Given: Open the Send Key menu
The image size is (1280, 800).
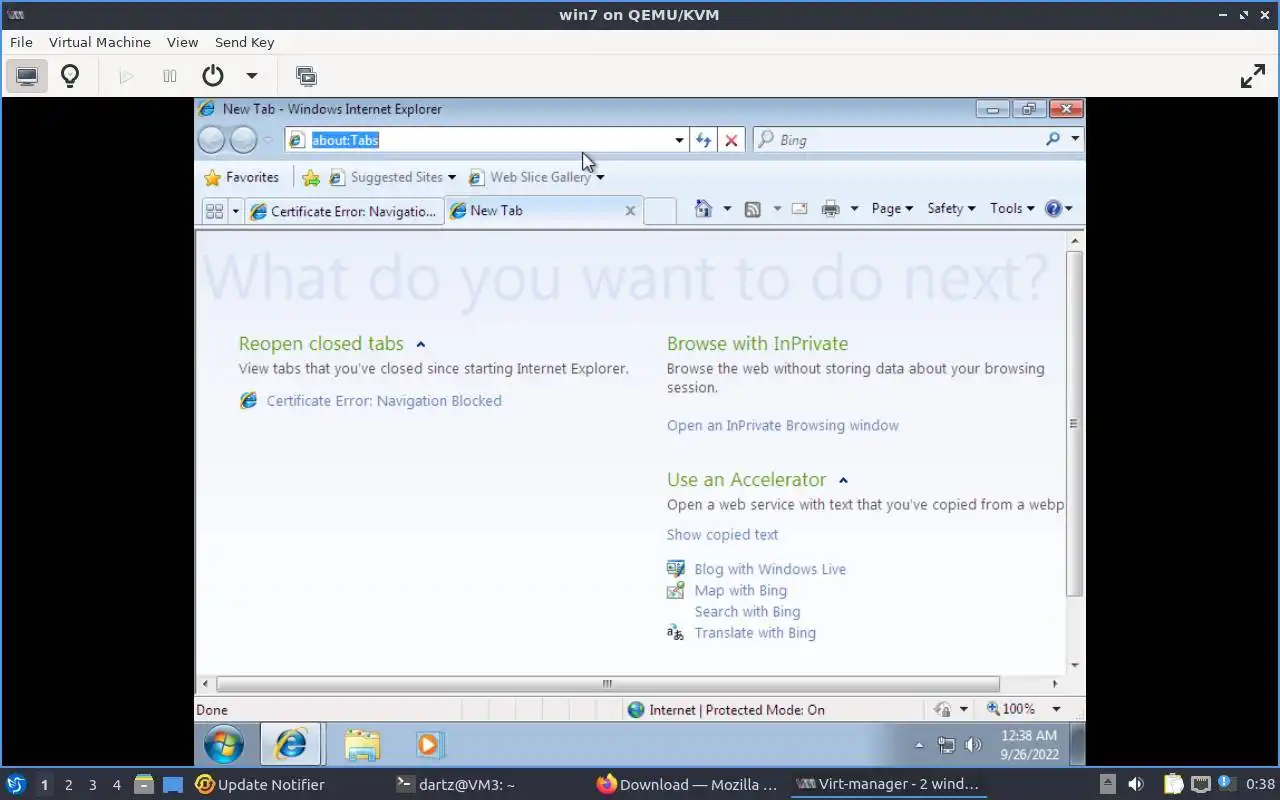Looking at the screenshot, I should pos(244,42).
